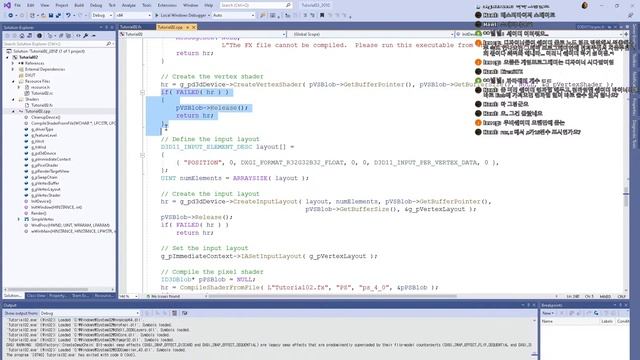Open the Edit menu

[31, 5]
